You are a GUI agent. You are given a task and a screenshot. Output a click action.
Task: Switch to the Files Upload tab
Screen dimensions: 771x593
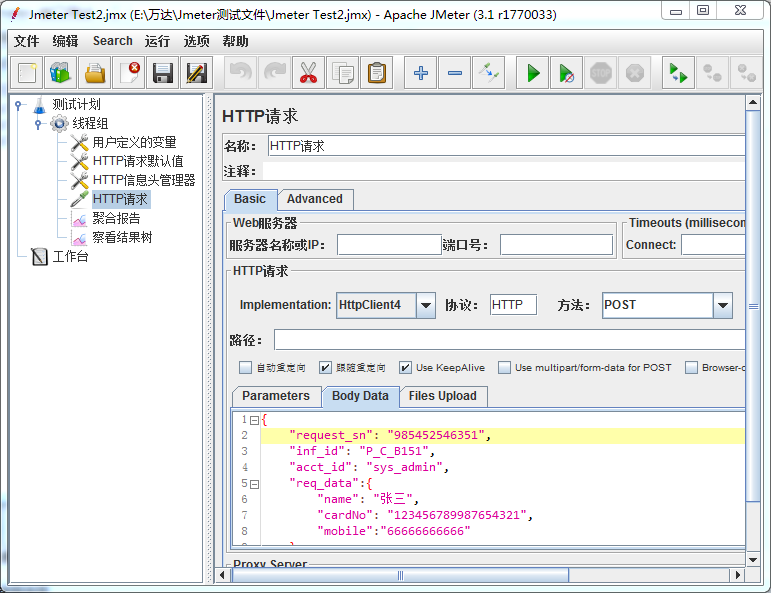click(443, 396)
